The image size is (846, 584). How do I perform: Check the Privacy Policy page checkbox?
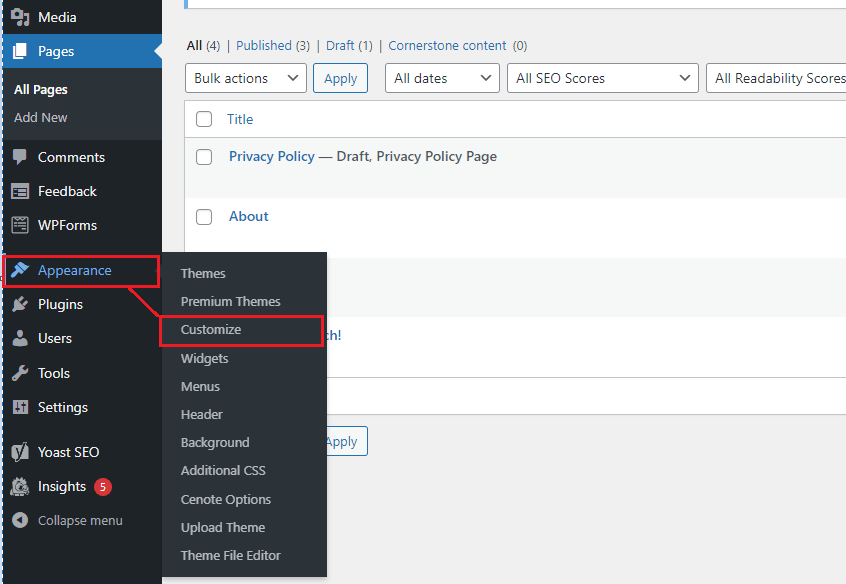point(204,157)
